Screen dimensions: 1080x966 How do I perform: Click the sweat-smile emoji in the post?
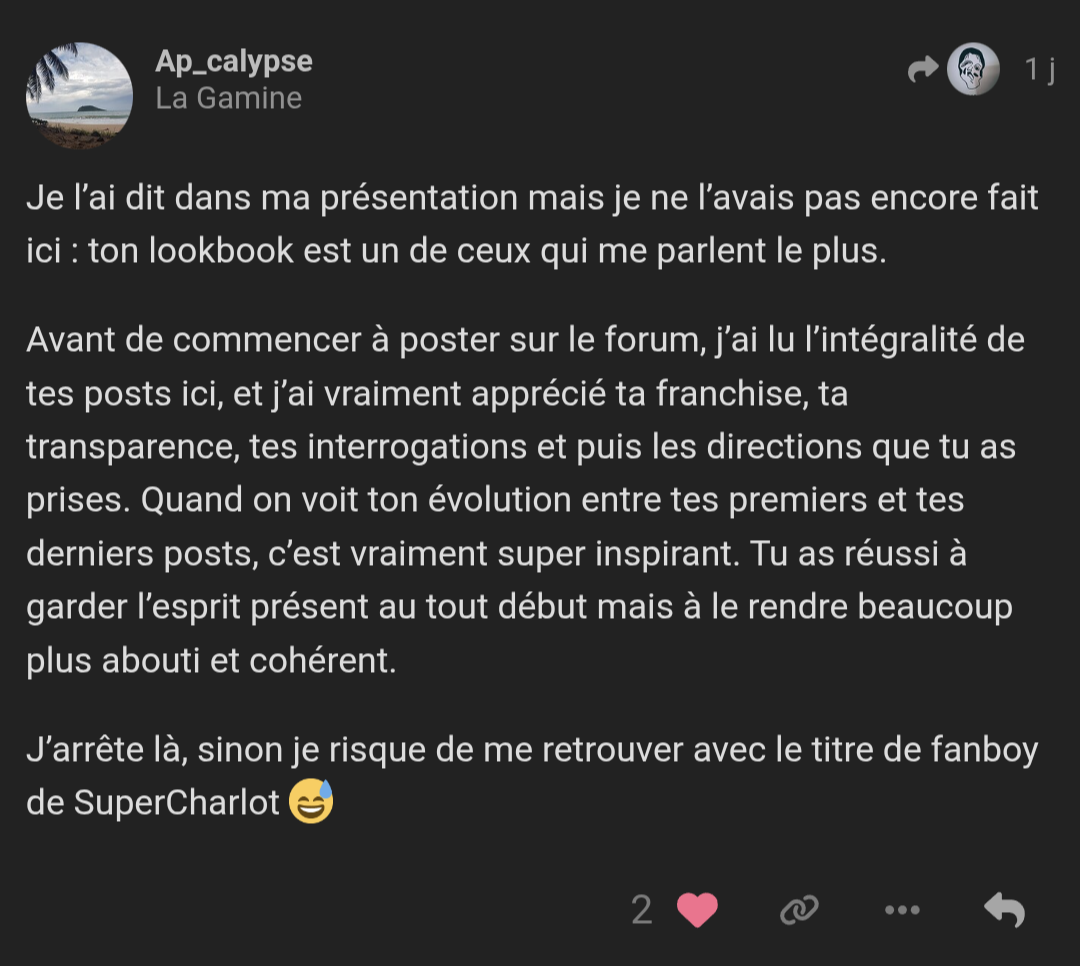tap(311, 803)
